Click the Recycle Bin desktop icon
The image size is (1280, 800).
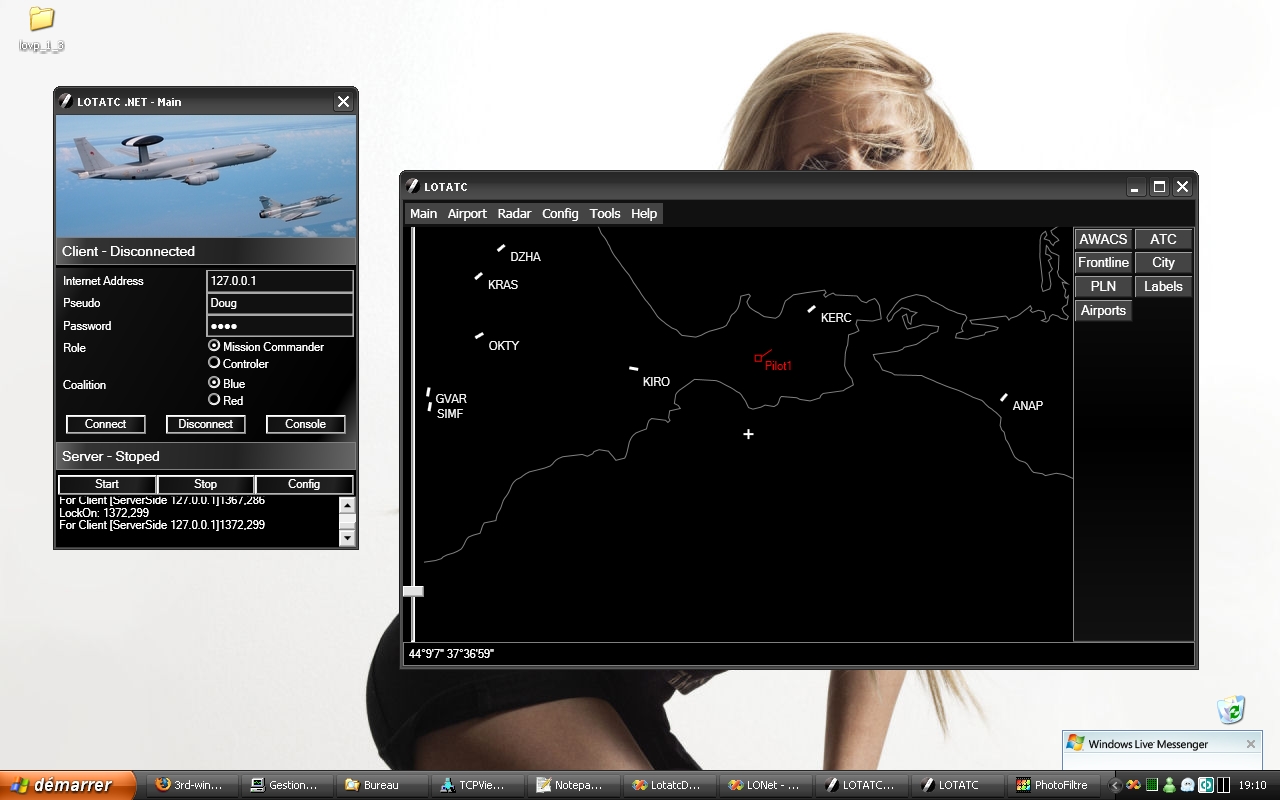(1231, 709)
